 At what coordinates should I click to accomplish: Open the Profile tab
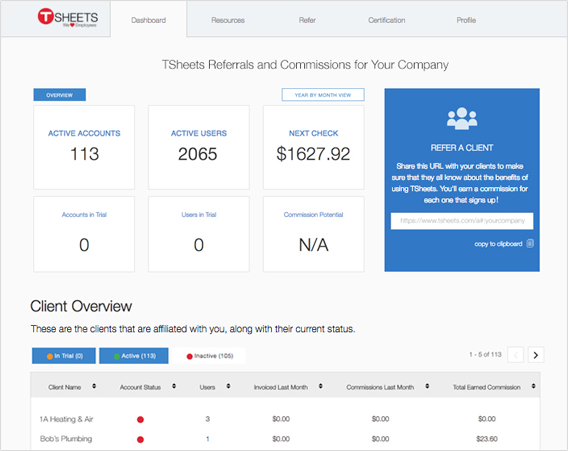466,20
